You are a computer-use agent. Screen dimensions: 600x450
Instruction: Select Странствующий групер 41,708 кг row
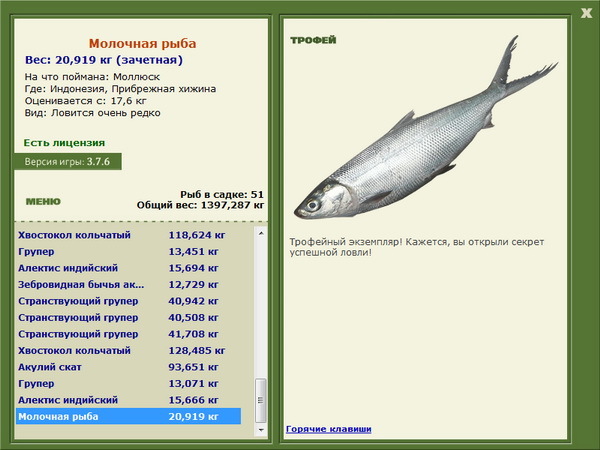[x=128, y=334]
